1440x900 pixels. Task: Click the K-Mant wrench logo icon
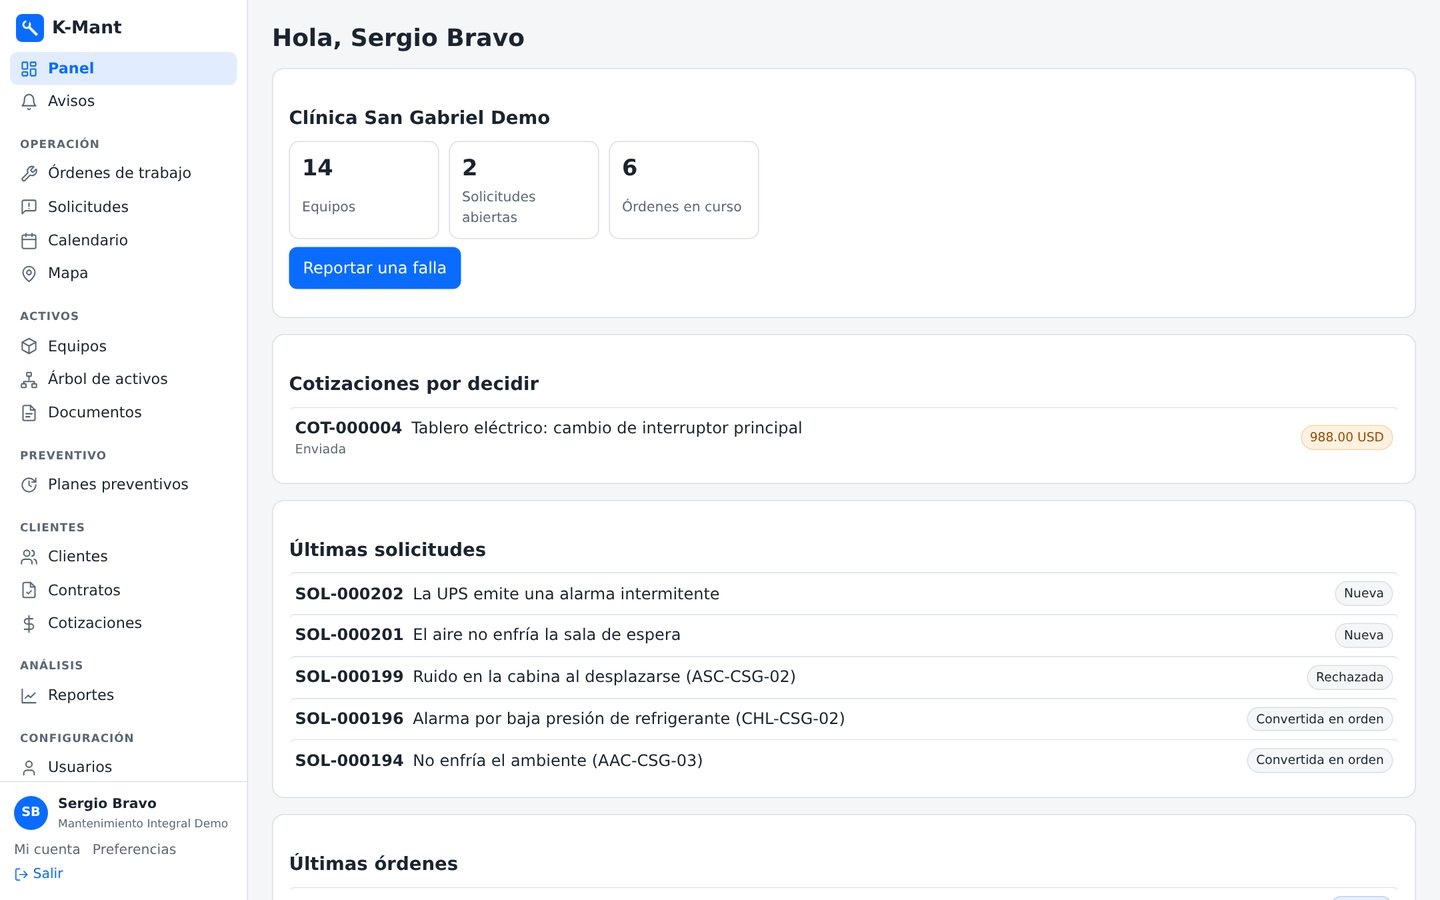30,28
